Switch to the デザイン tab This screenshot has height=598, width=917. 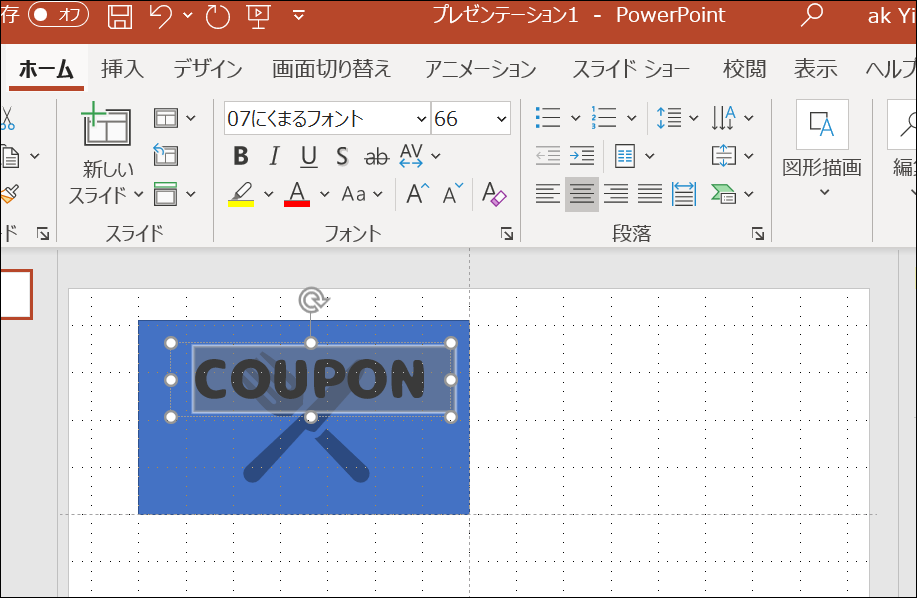pyautogui.click(x=208, y=69)
